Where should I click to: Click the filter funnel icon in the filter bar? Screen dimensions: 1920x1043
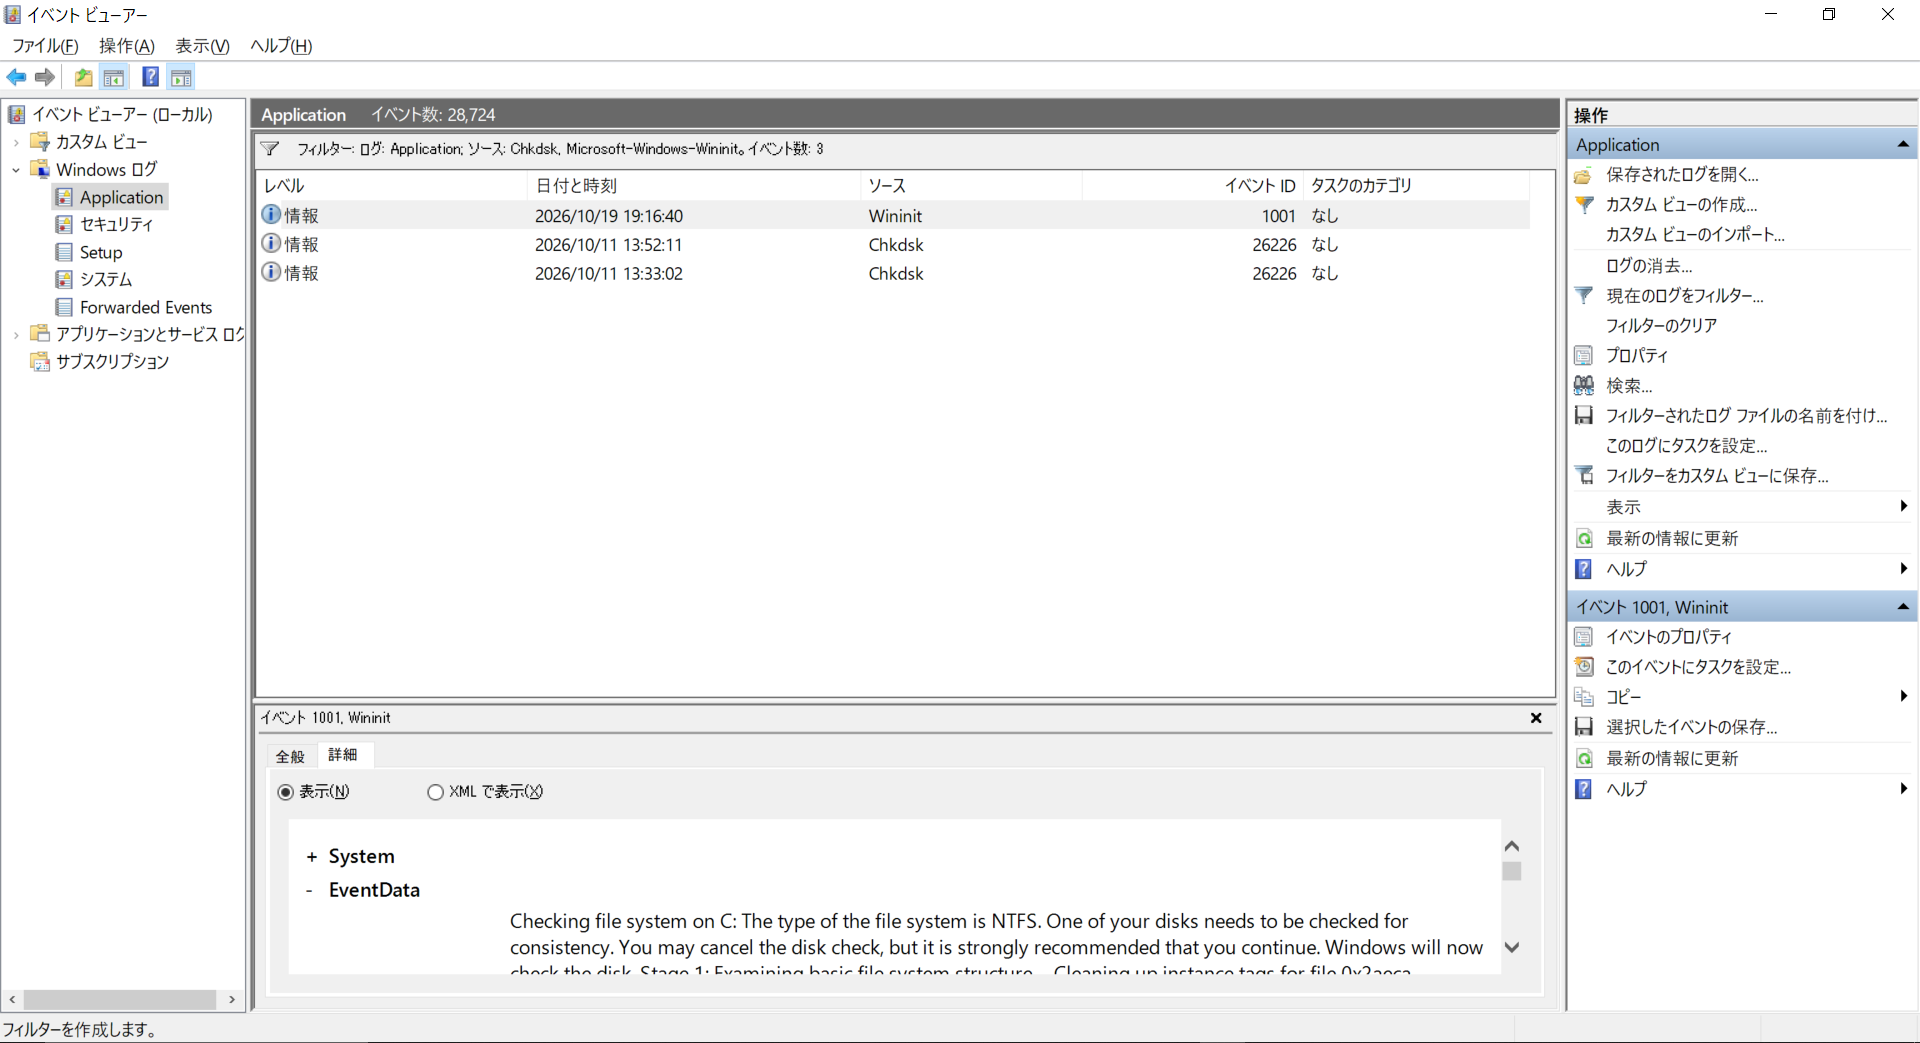point(270,149)
